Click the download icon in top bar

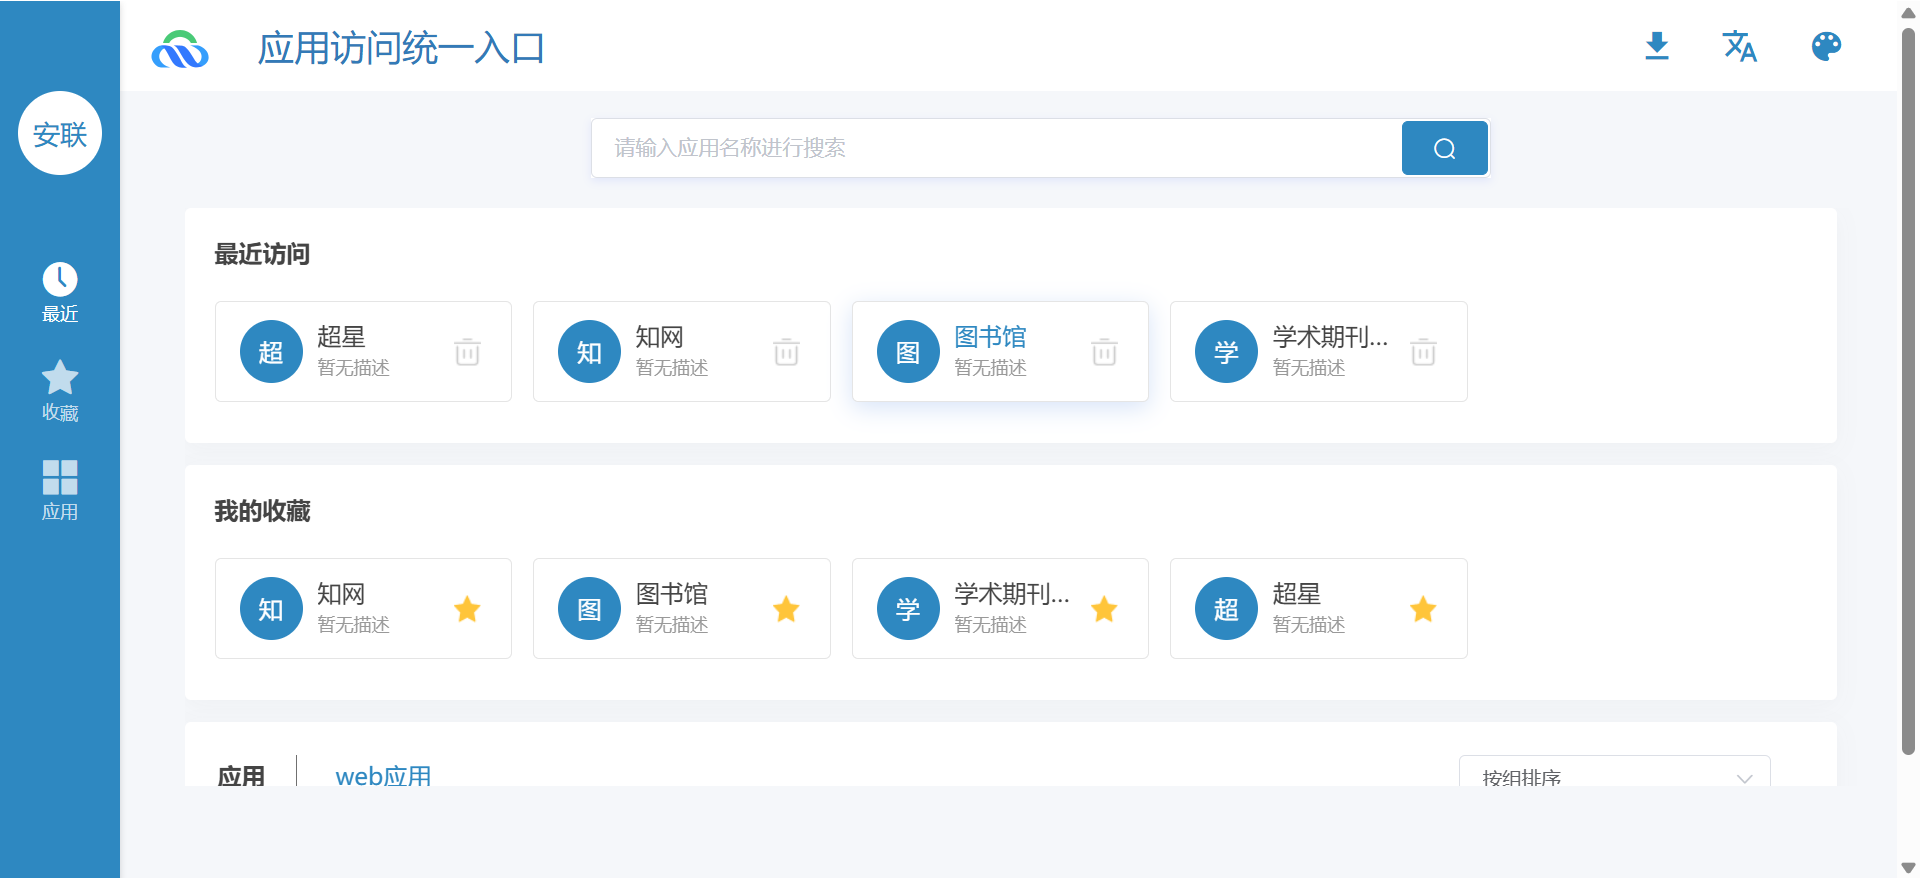[1657, 46]
